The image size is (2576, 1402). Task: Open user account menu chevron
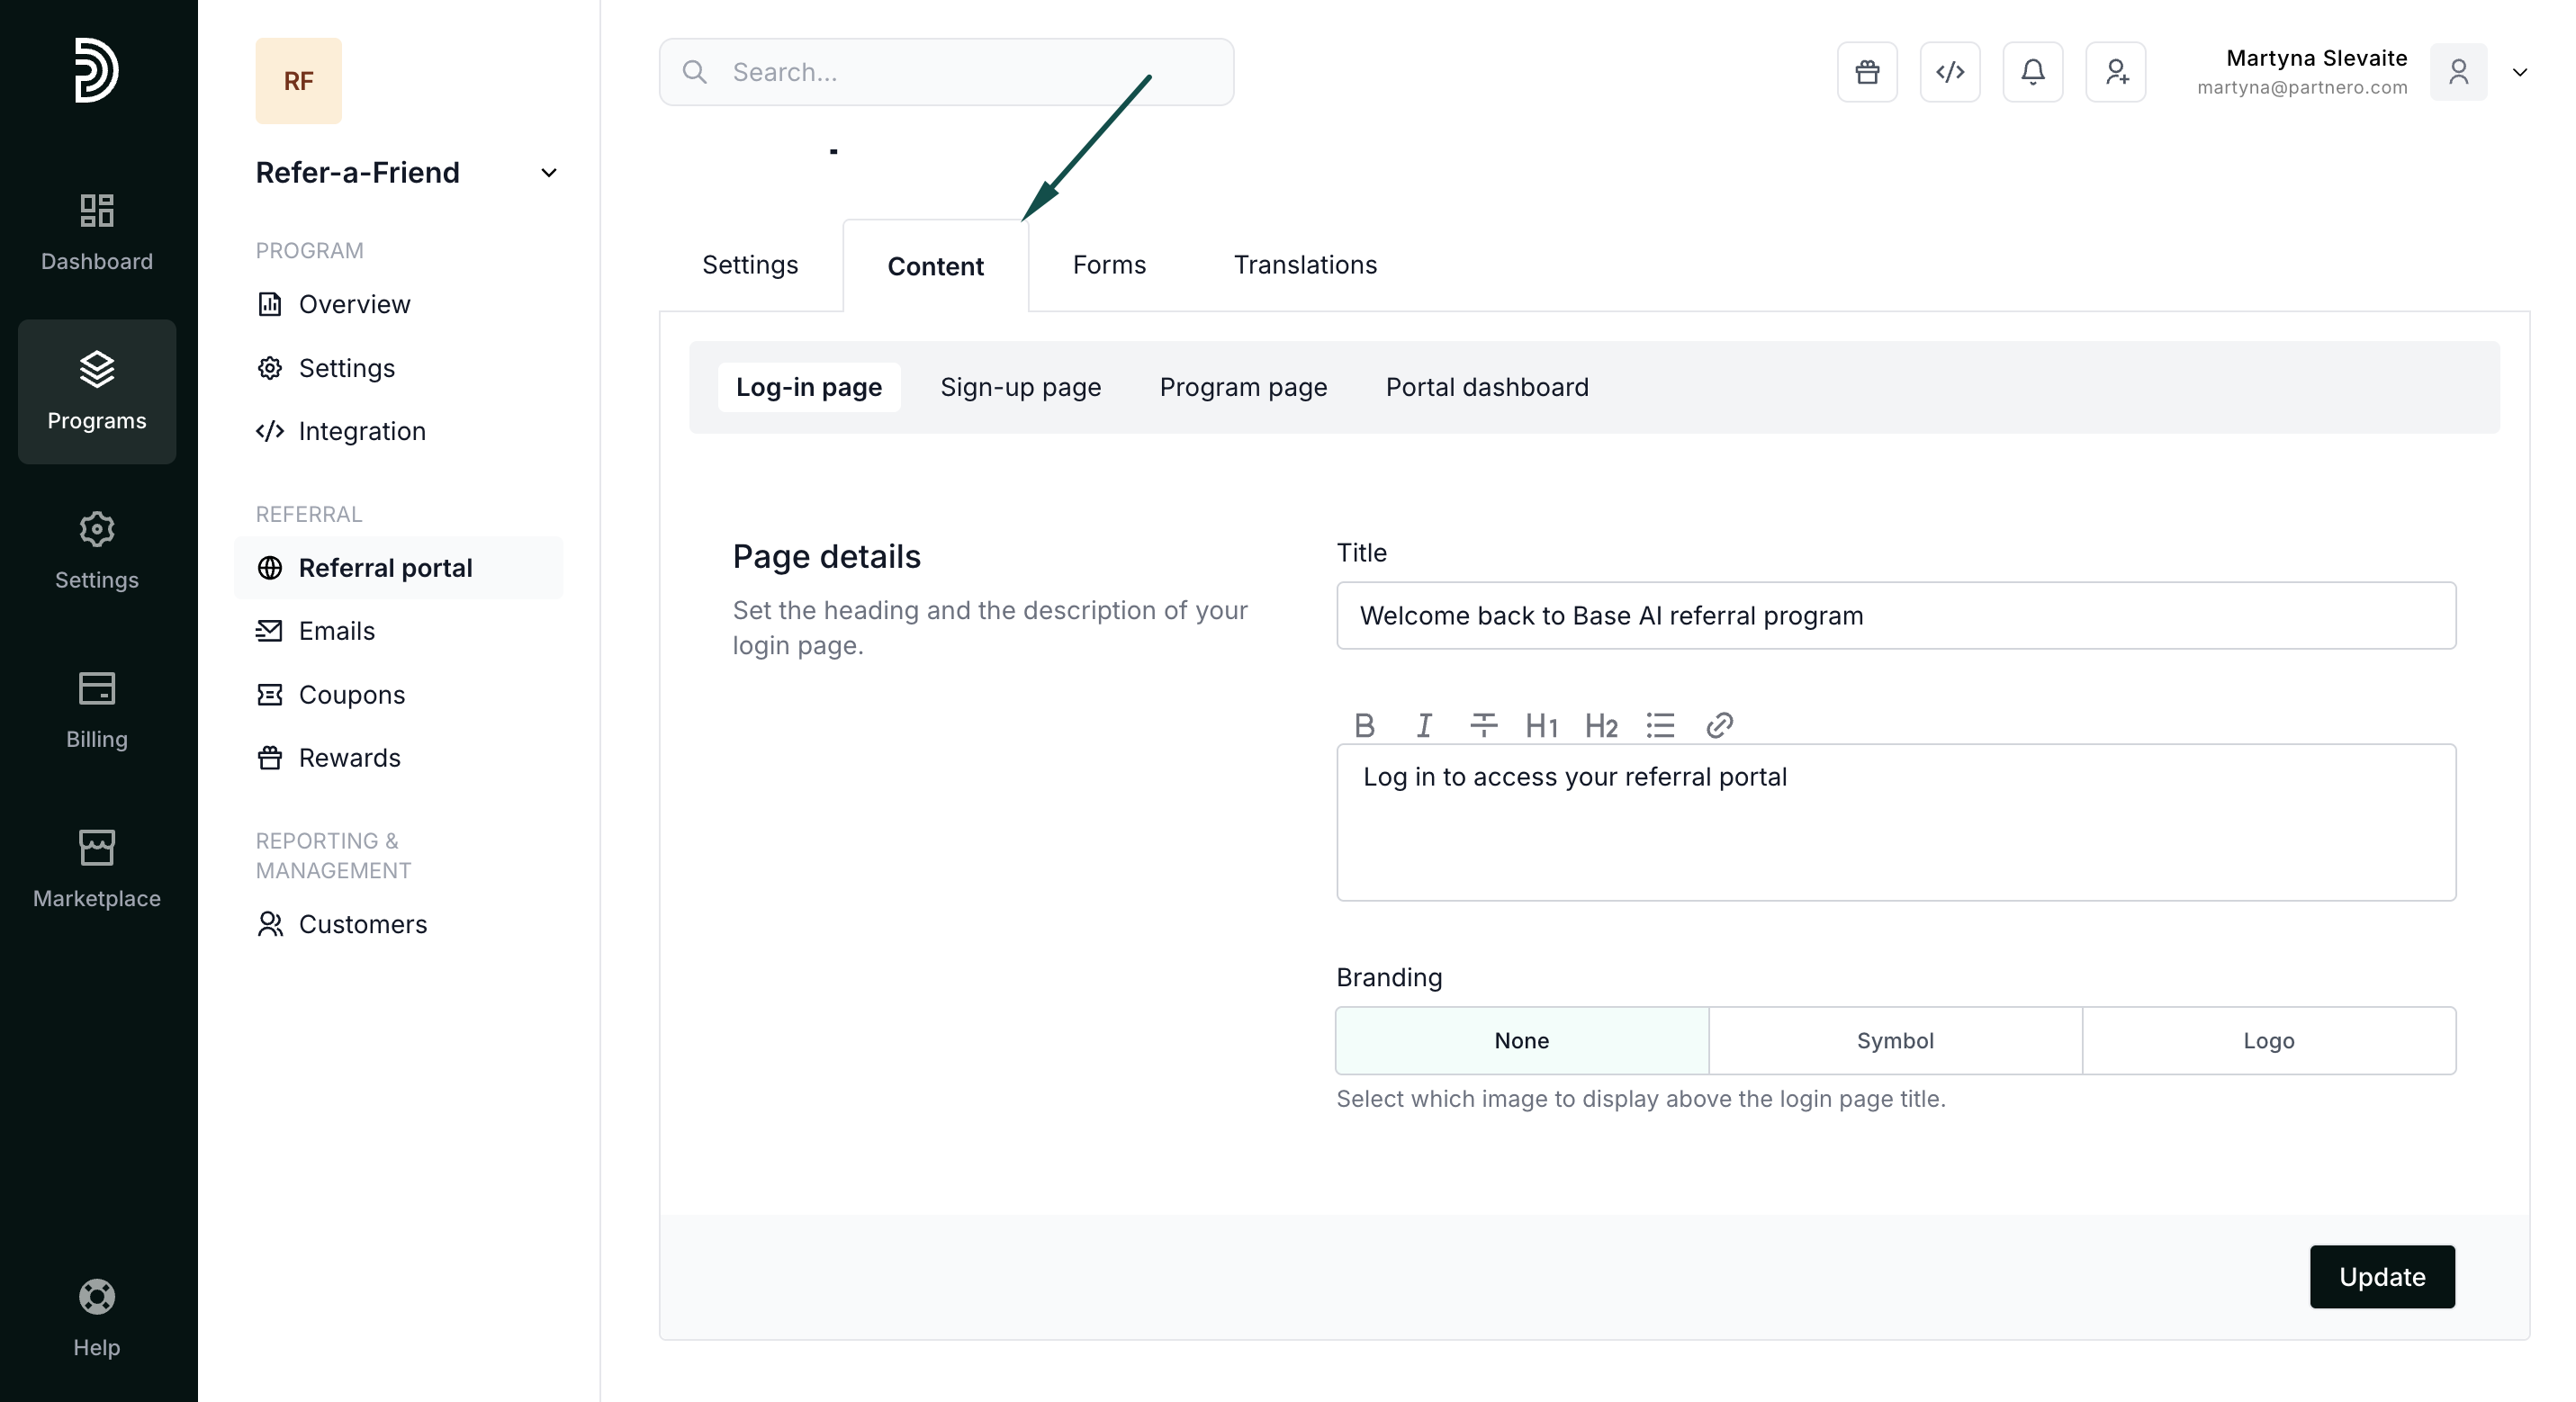pos(2520,72)
